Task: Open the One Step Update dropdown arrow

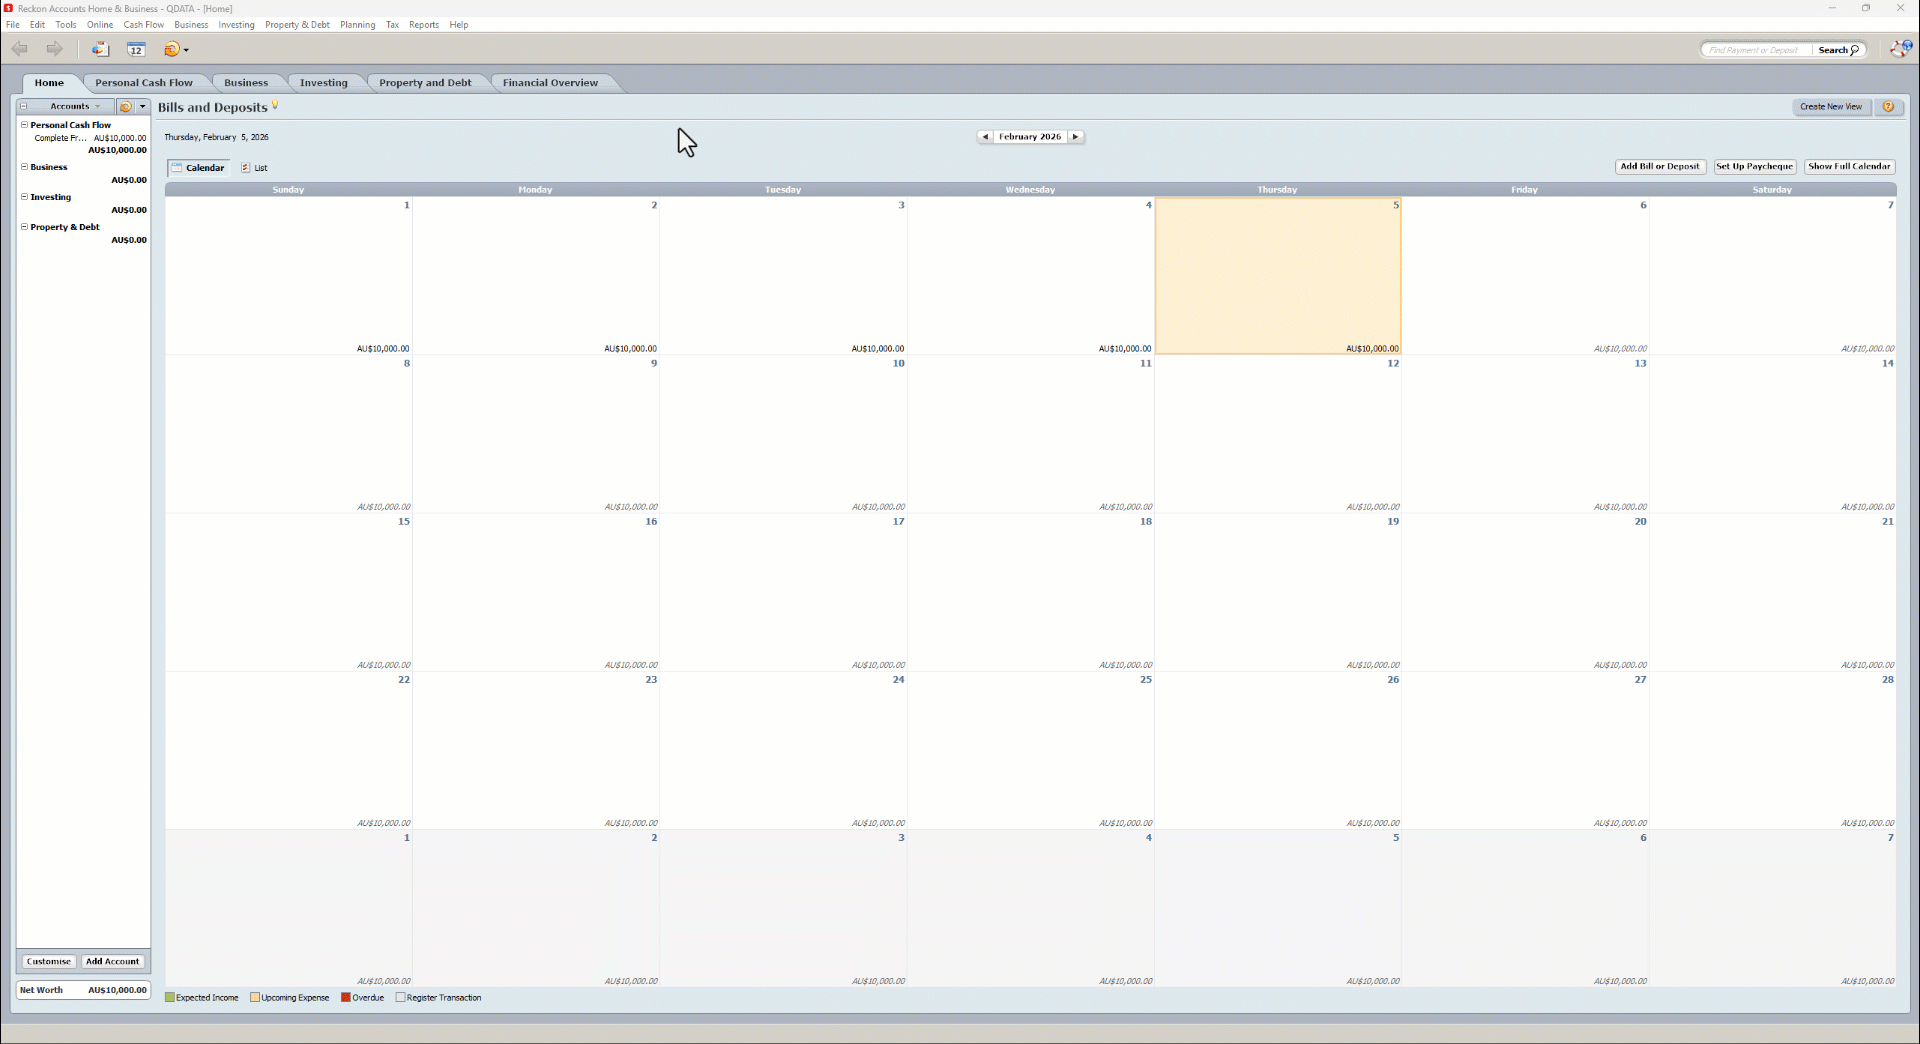Action: [187, 49]
